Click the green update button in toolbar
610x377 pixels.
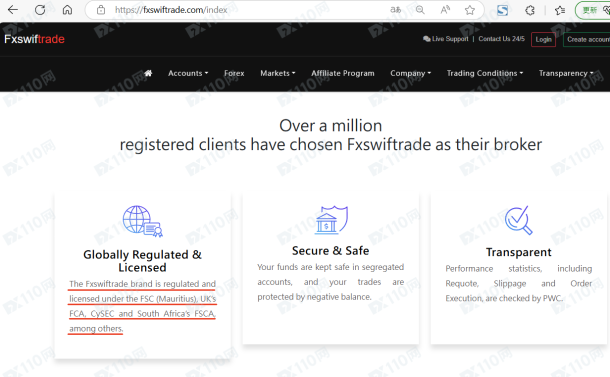pos(592,10)
